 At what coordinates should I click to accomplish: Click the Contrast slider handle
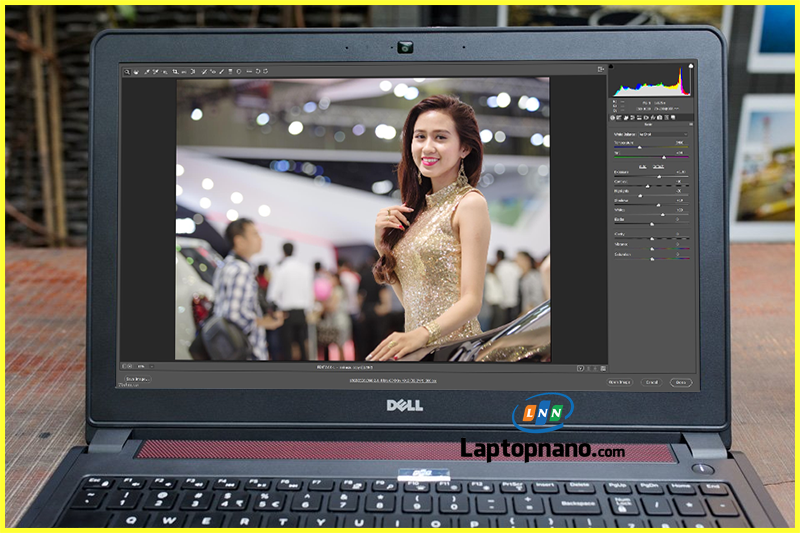647,186
